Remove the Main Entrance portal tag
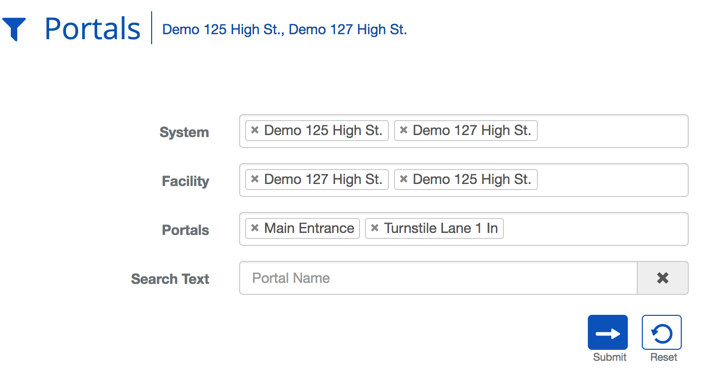Screen dimensions: 716x384 255,228
